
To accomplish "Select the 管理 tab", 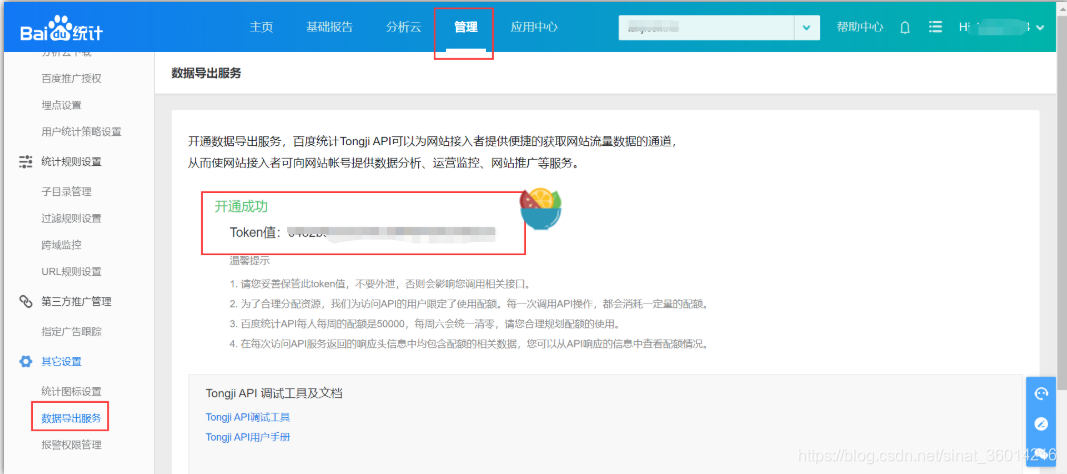I will click(466, 27).
